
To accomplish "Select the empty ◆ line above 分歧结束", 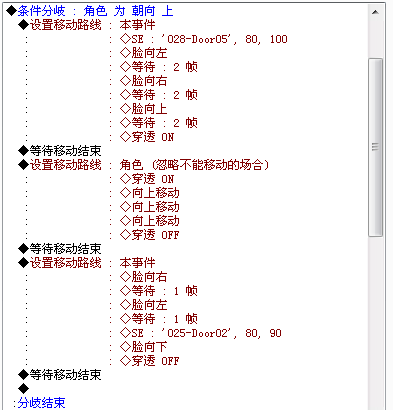I will coord(24,389).
